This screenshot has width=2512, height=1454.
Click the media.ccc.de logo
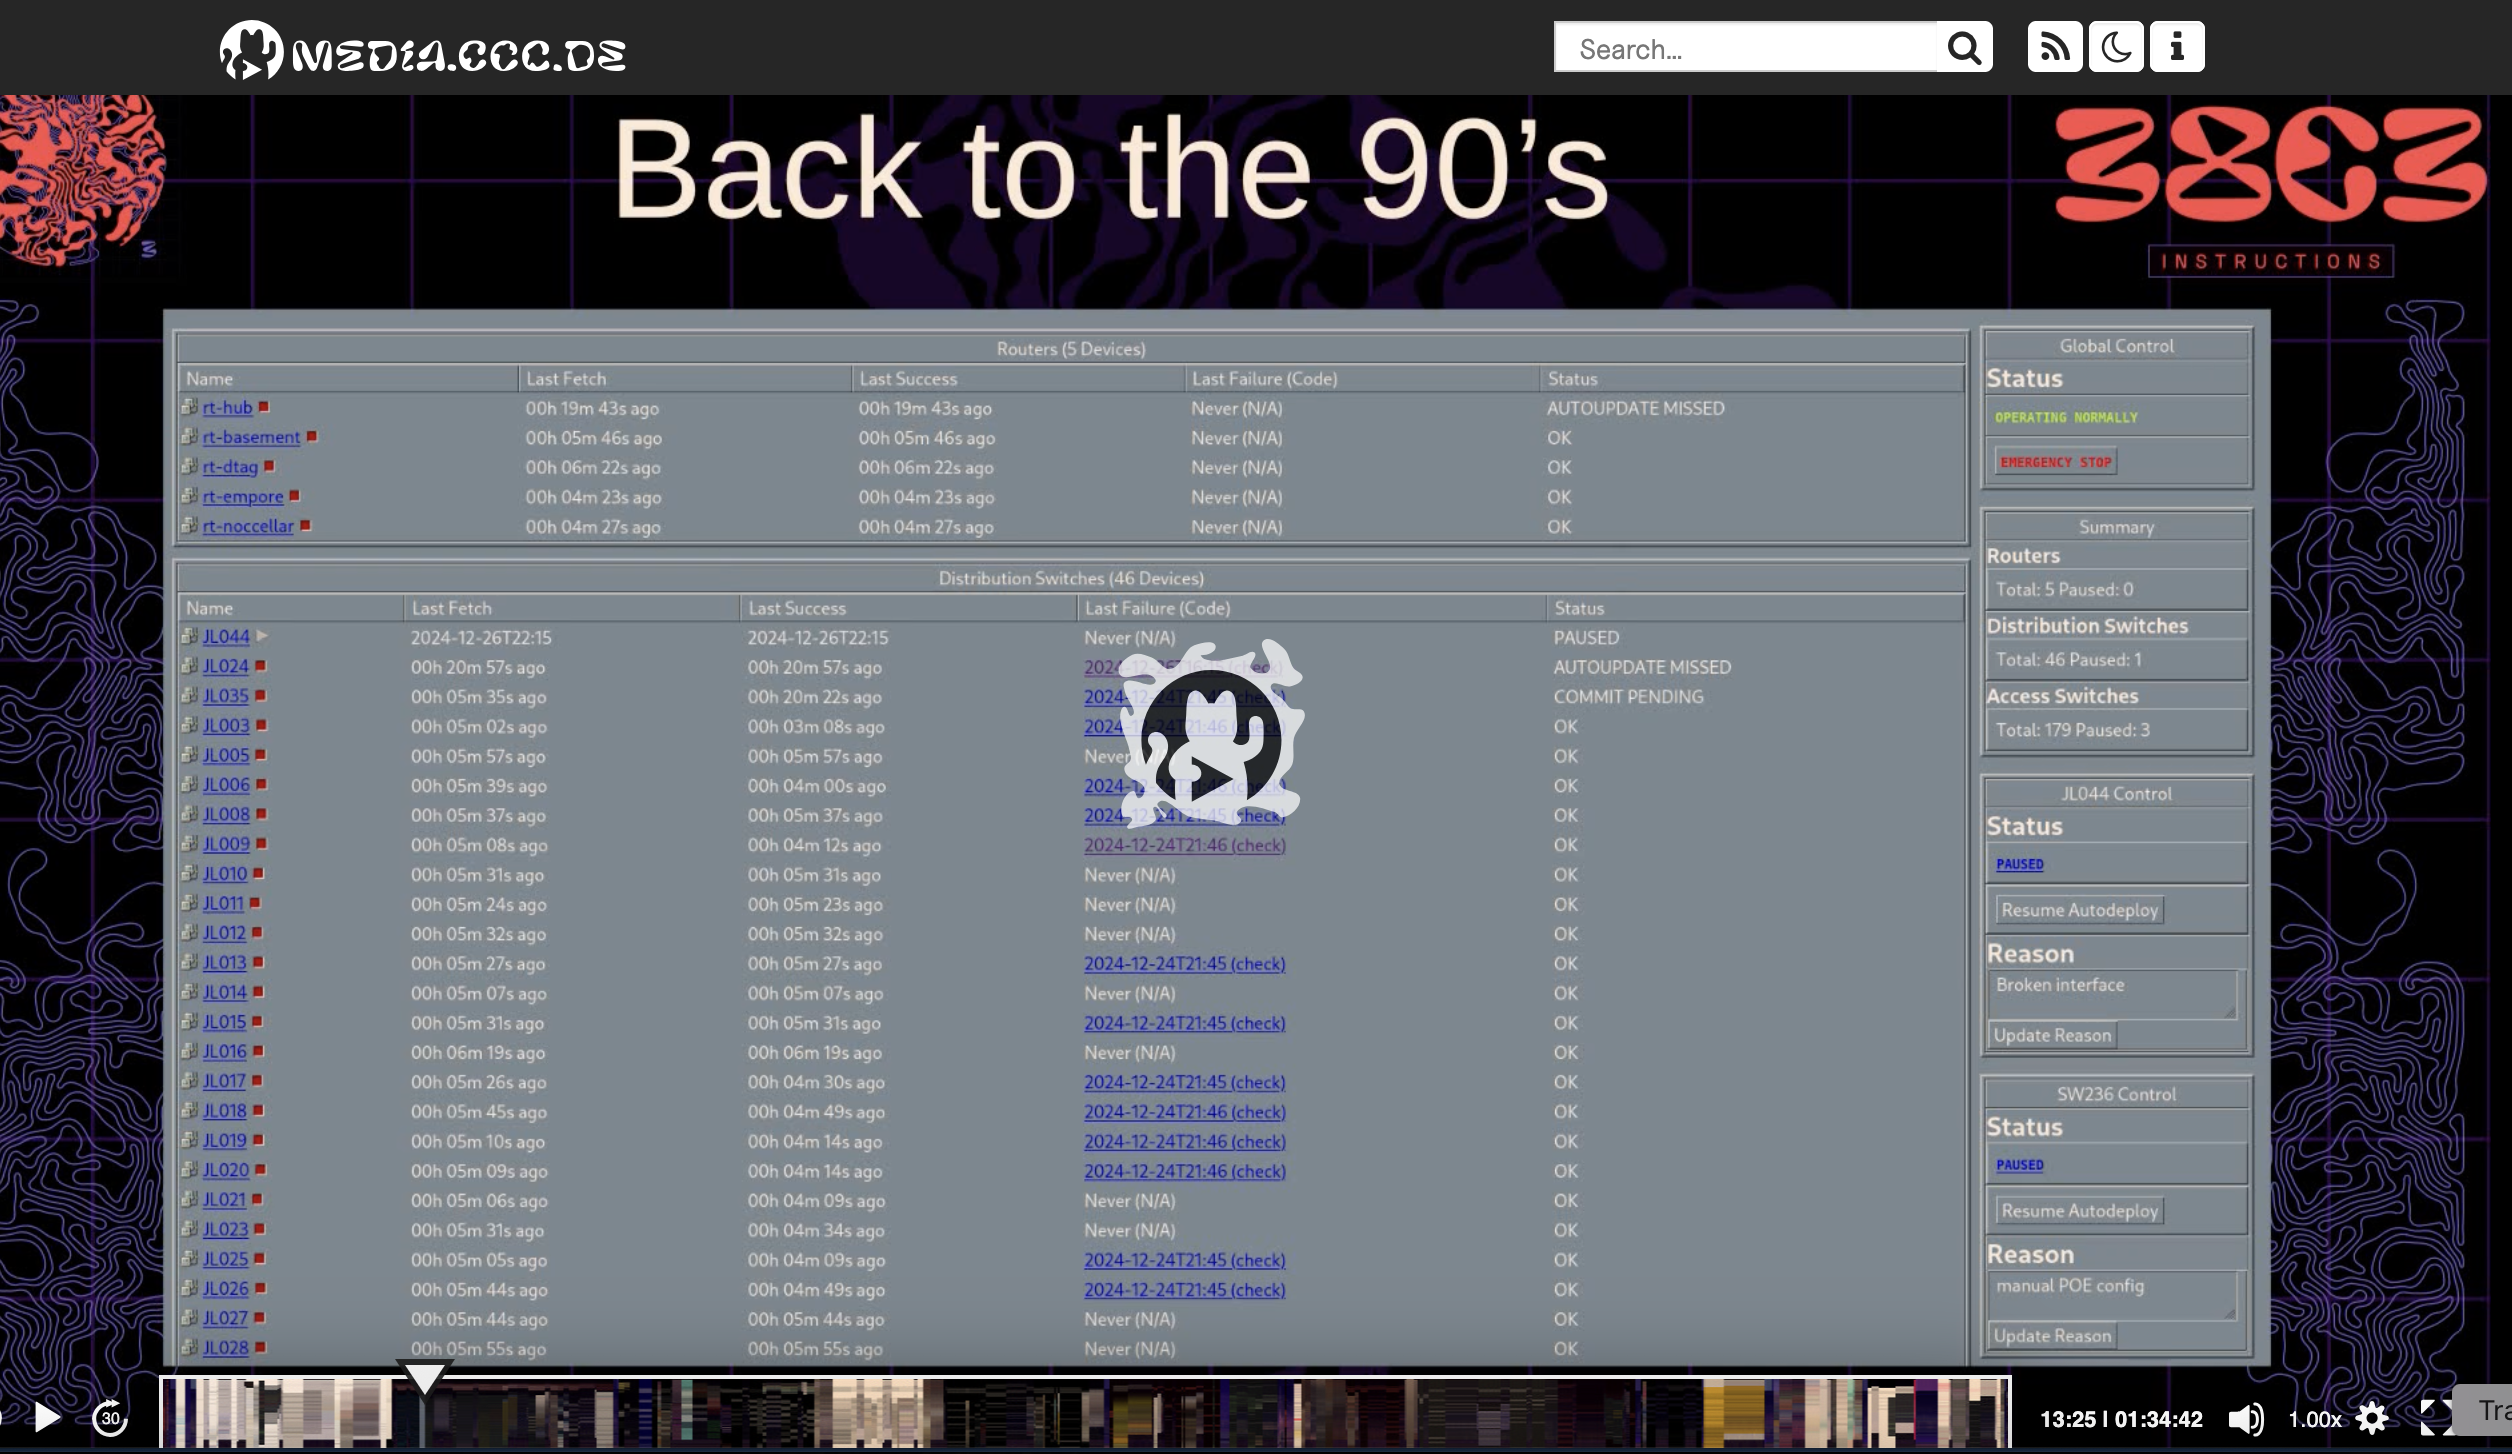(422, 50)
